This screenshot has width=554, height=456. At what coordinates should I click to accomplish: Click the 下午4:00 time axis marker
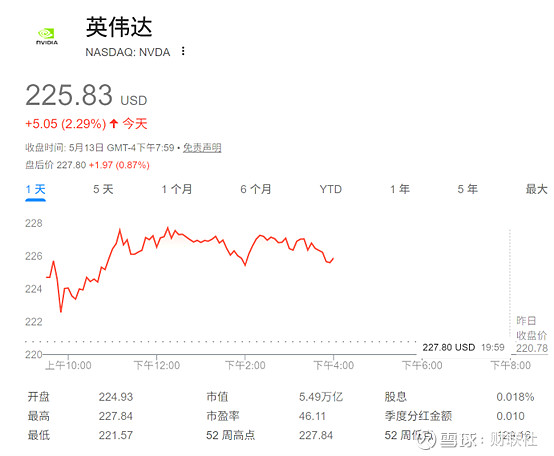pyautogui.click(x=334, y=365)
